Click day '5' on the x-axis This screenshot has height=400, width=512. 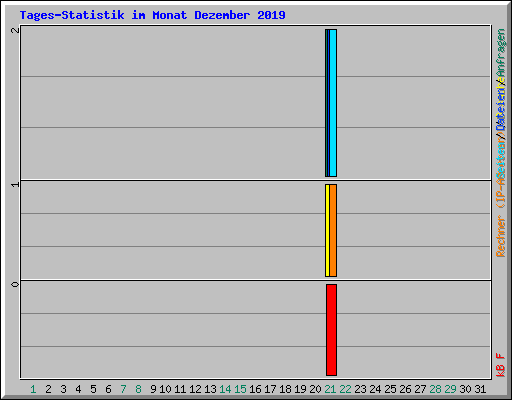93,389
